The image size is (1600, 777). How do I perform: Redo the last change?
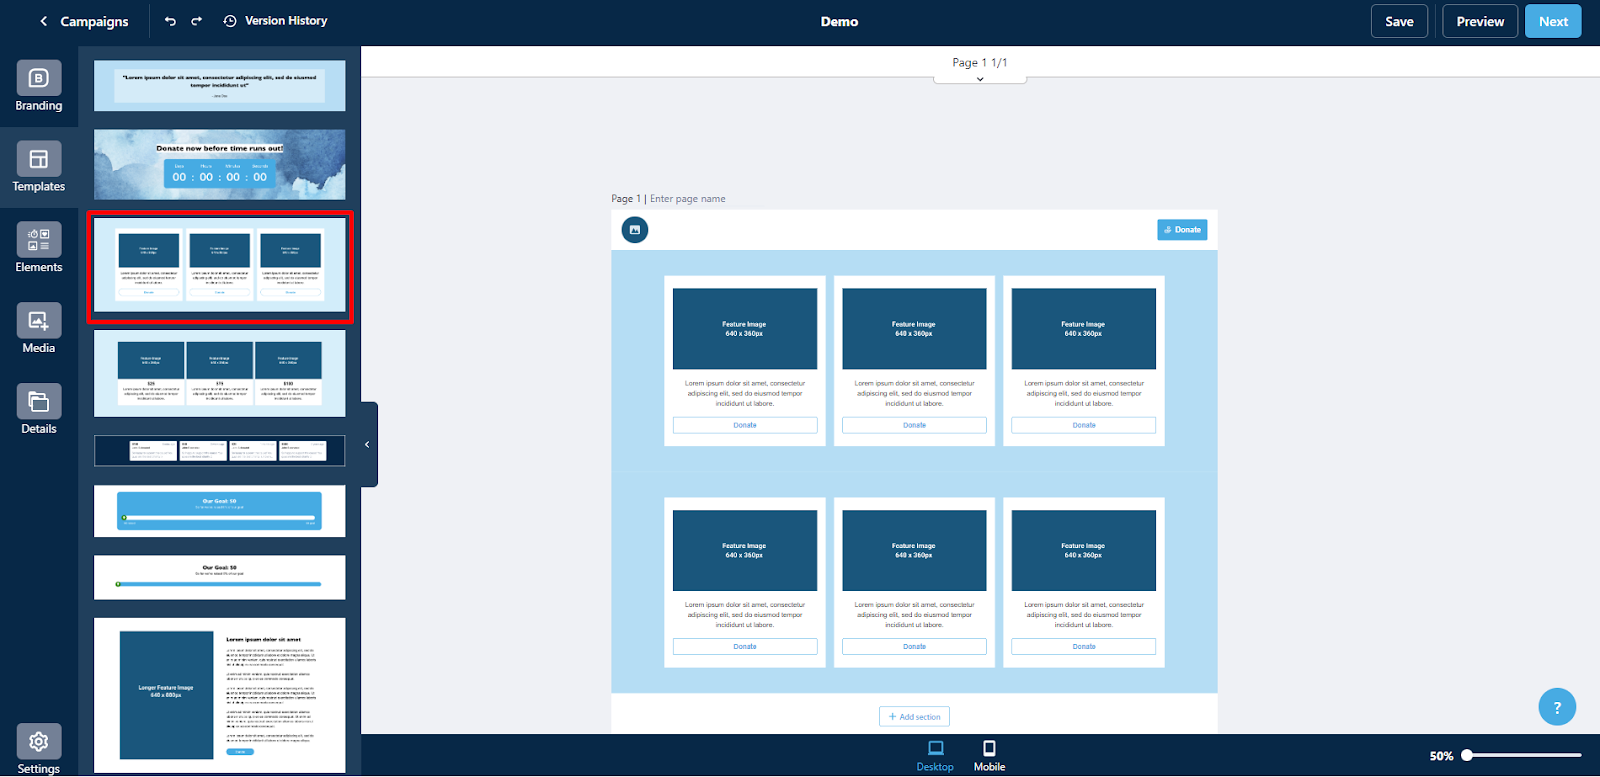point(197,21)
